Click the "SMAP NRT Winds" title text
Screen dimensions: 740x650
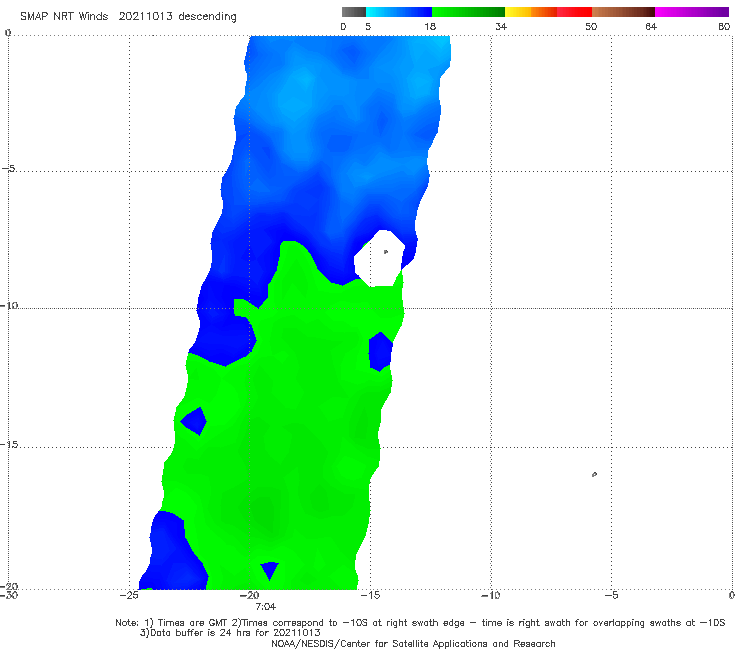[64, 17]
